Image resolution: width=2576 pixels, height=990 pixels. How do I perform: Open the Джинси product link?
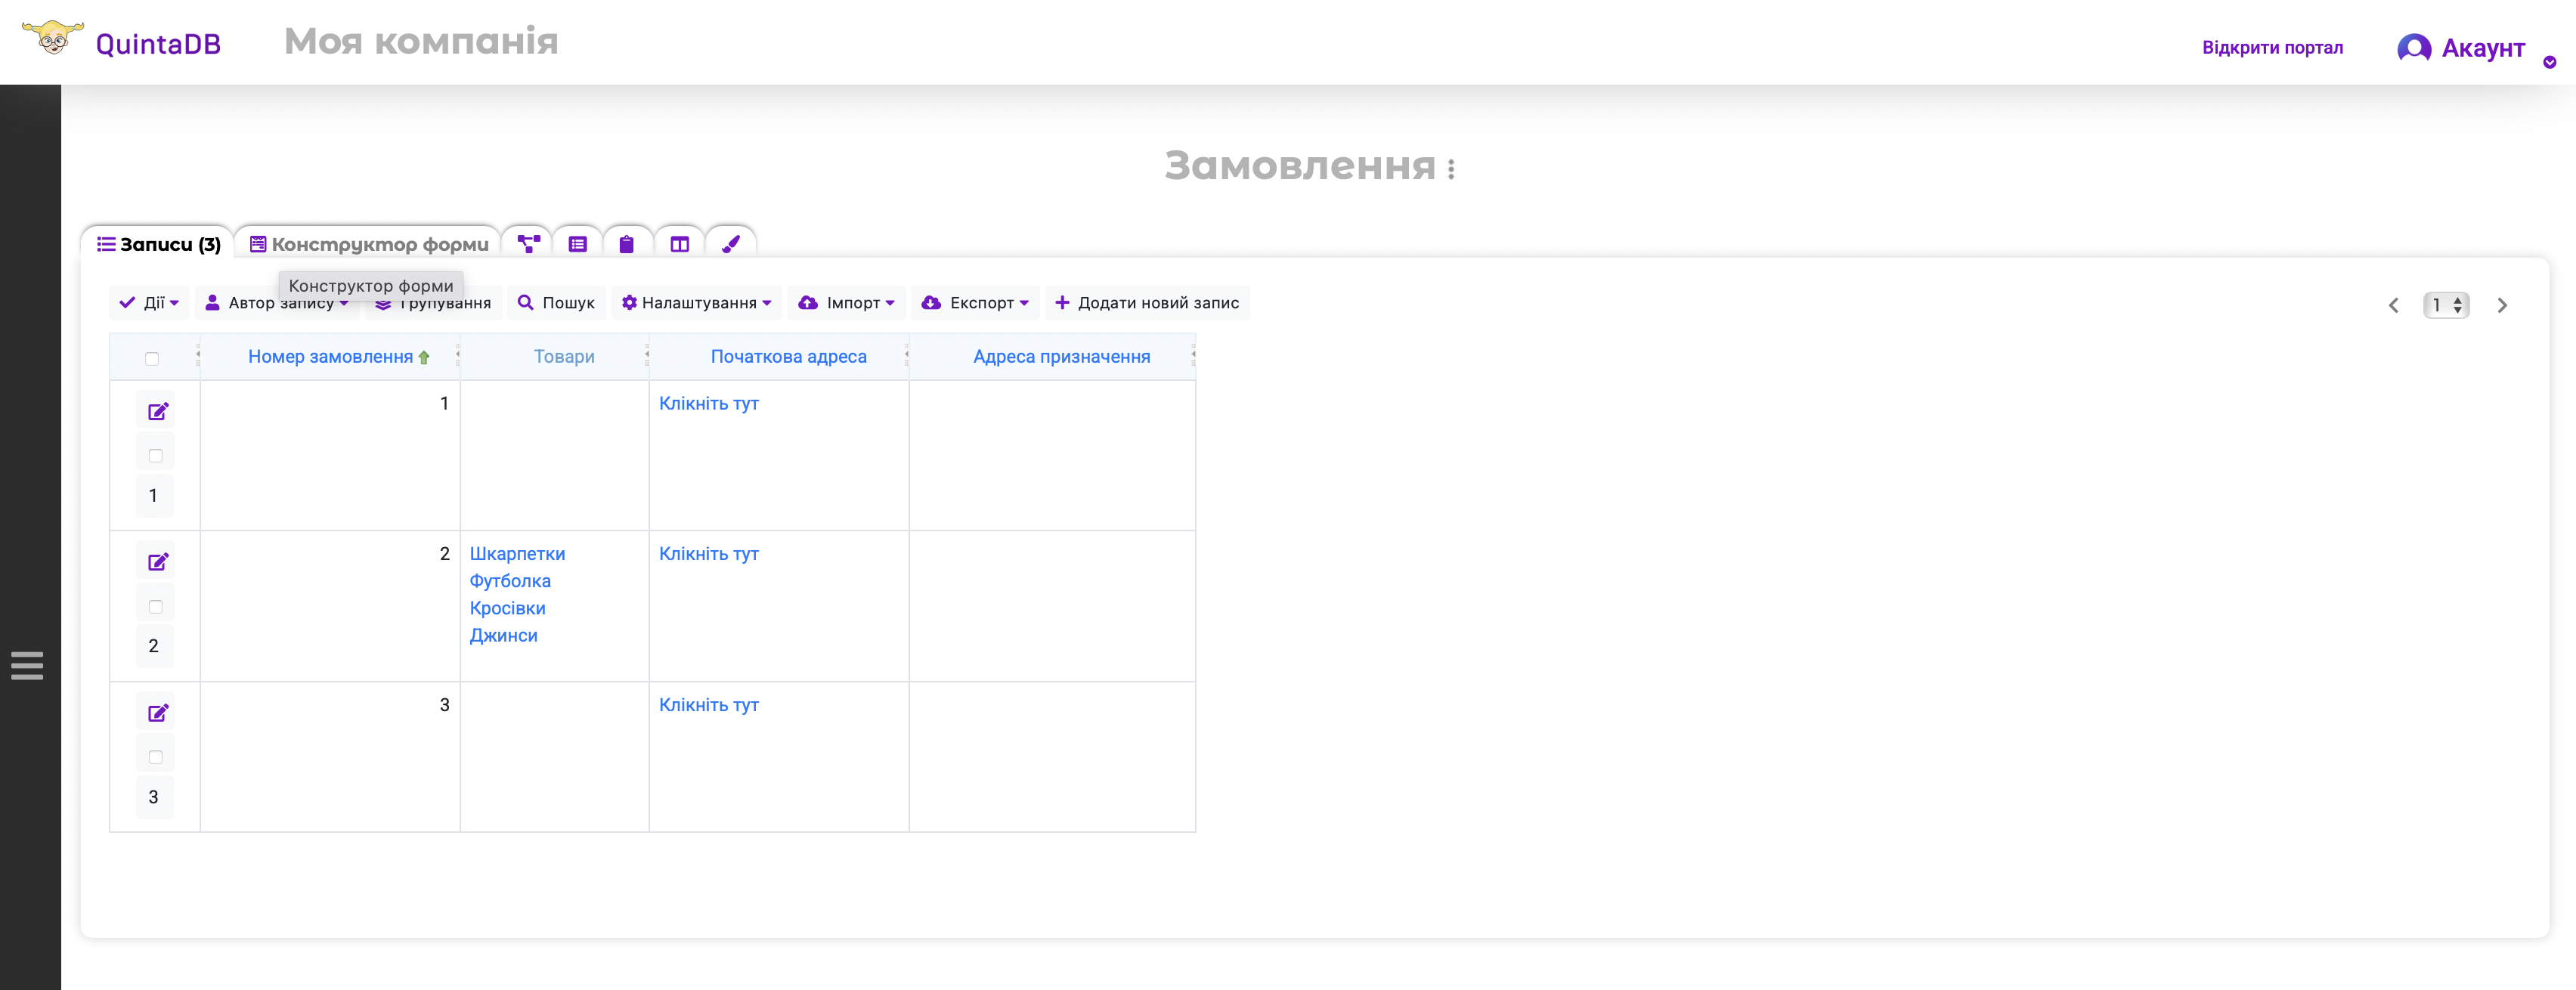click(503, 635)
